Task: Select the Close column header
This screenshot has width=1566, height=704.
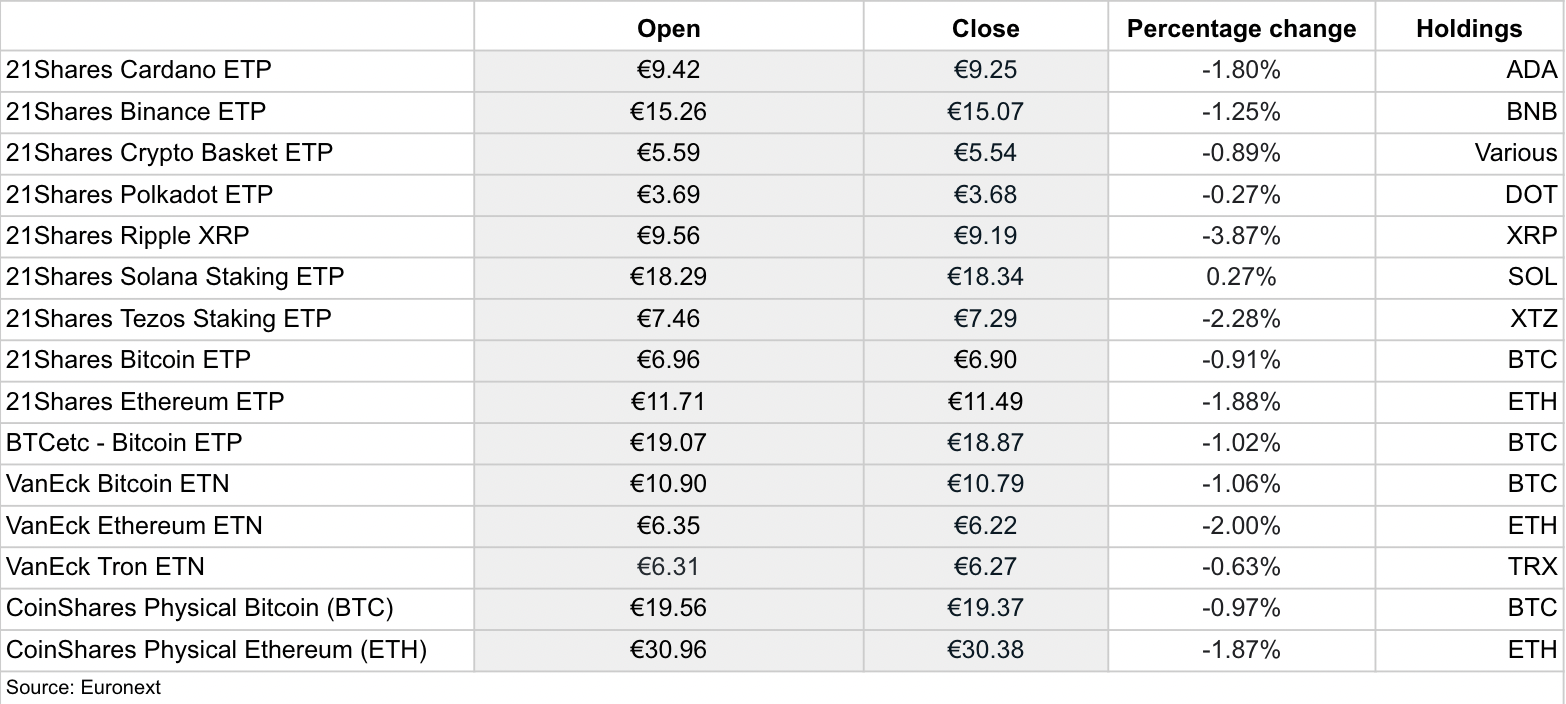Action: [986, 29]
